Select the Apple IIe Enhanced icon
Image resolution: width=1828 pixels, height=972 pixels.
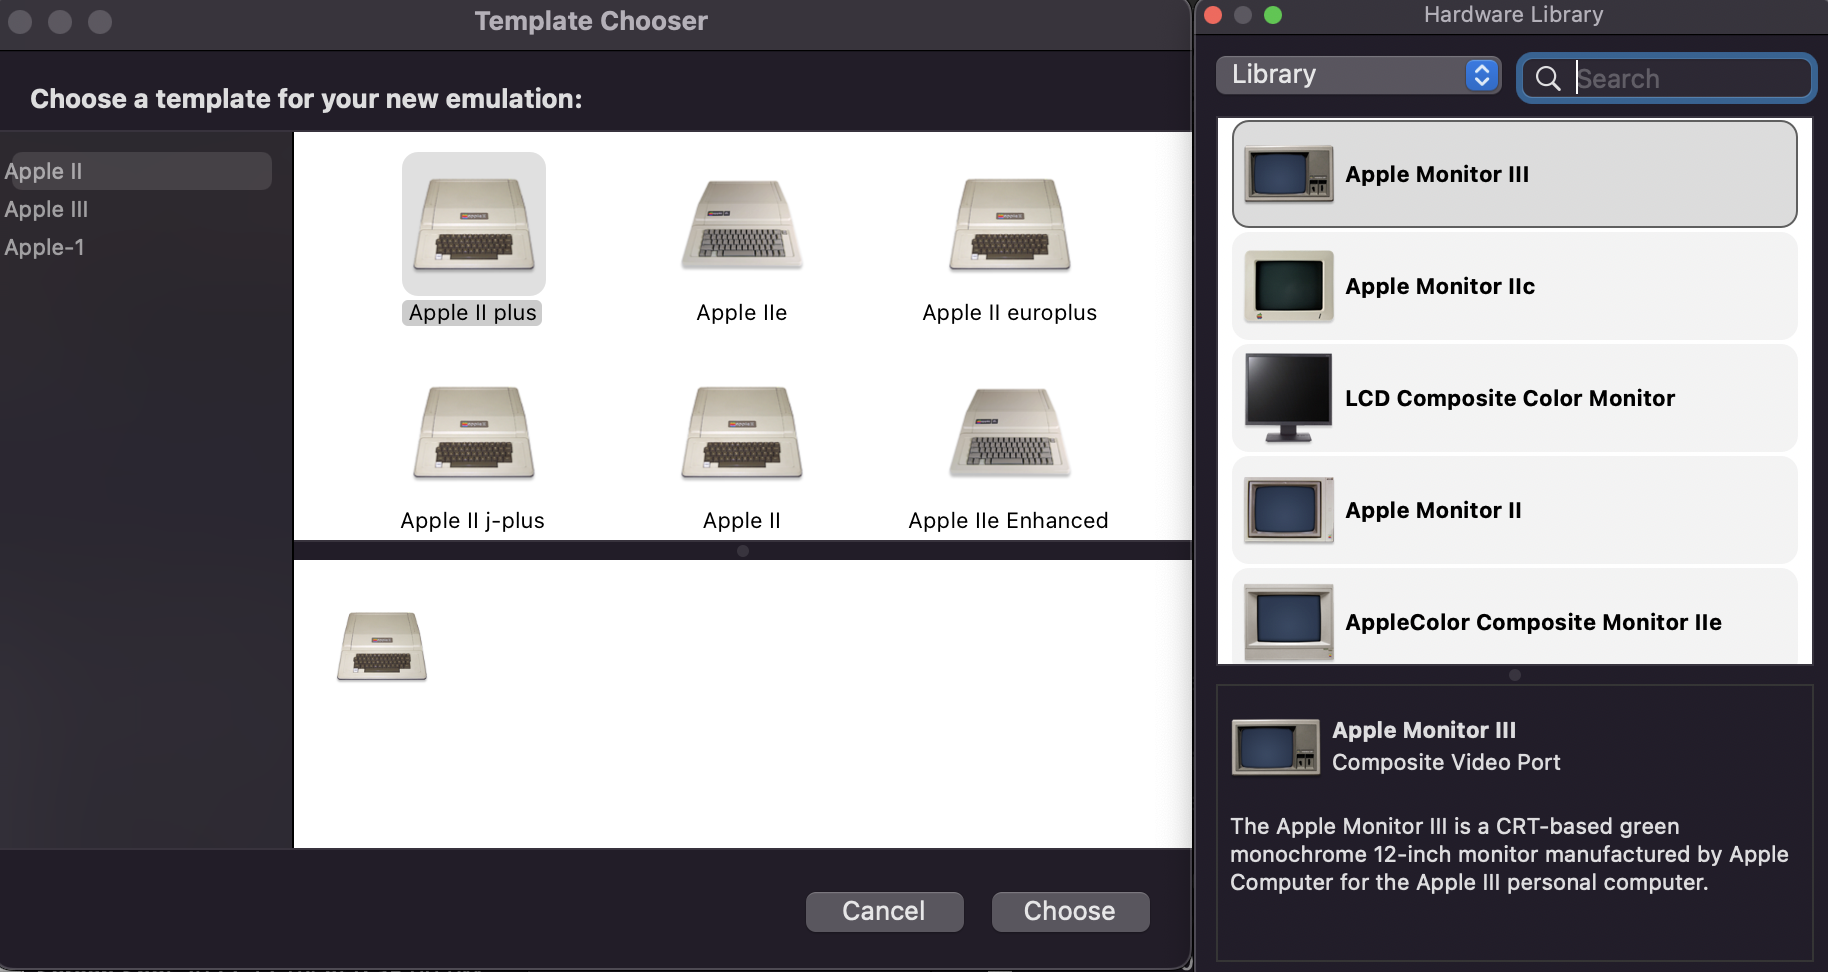click(1009, 433)
